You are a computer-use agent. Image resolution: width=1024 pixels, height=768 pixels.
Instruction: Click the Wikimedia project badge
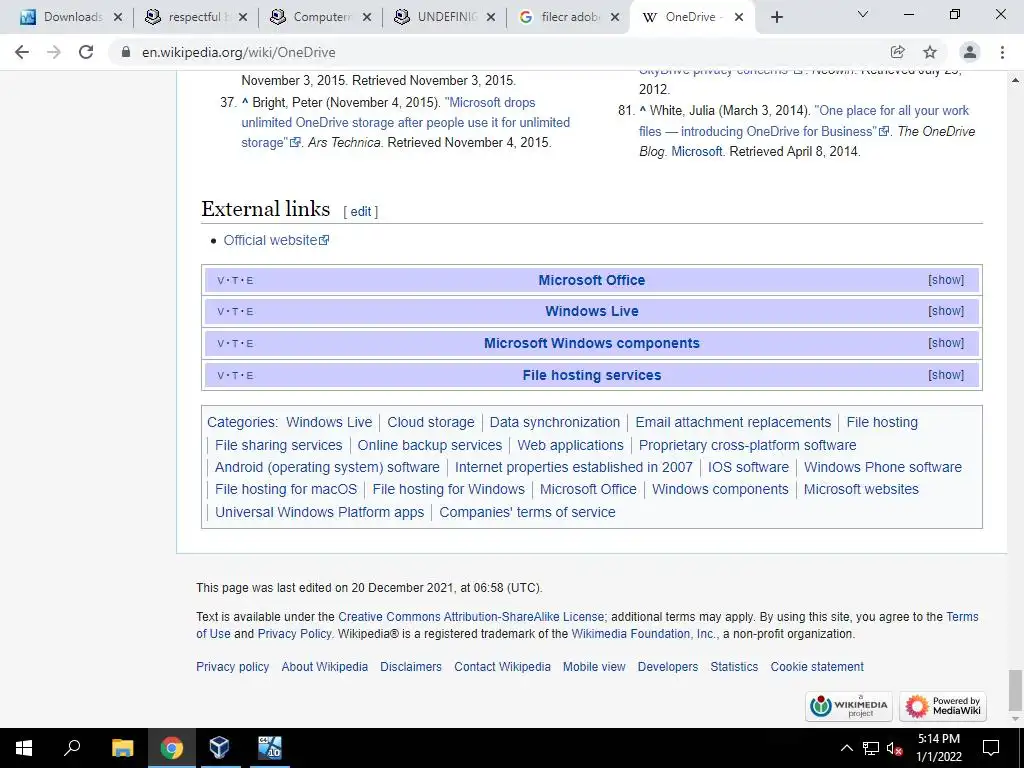(849, 707)
